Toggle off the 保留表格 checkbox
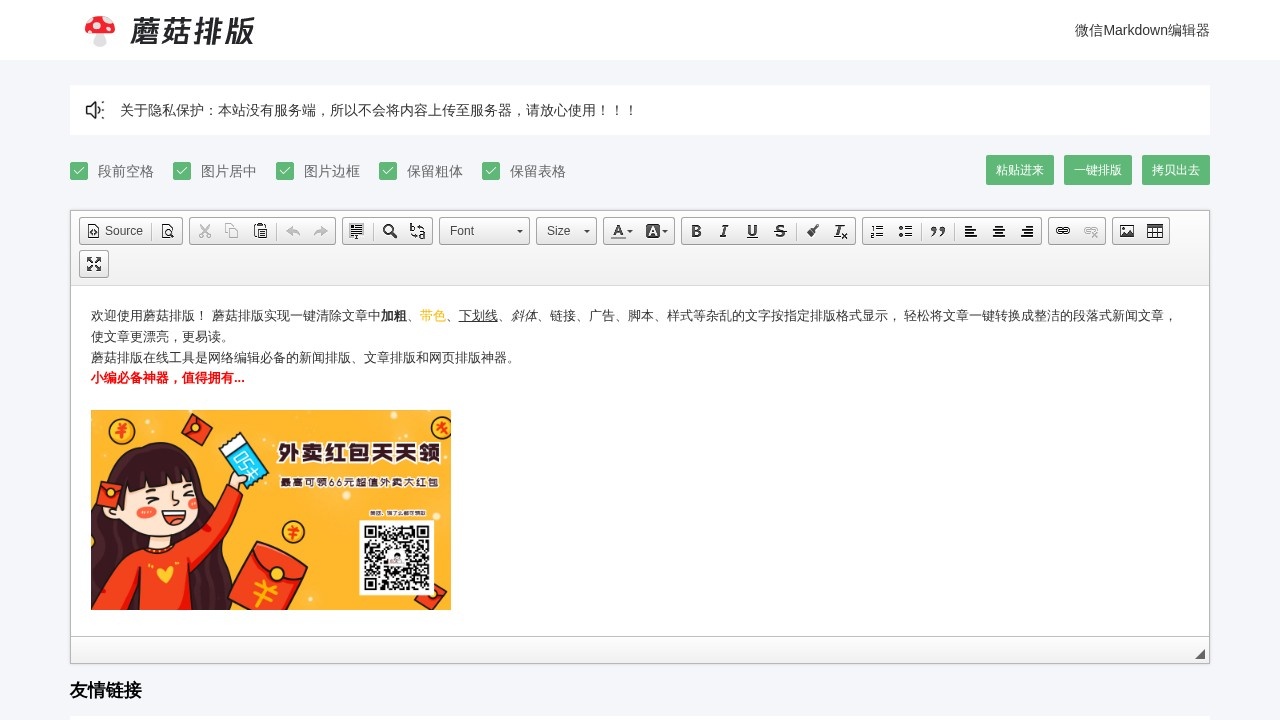Viewport: 1280px width, 720px height. tap(491, 171)
